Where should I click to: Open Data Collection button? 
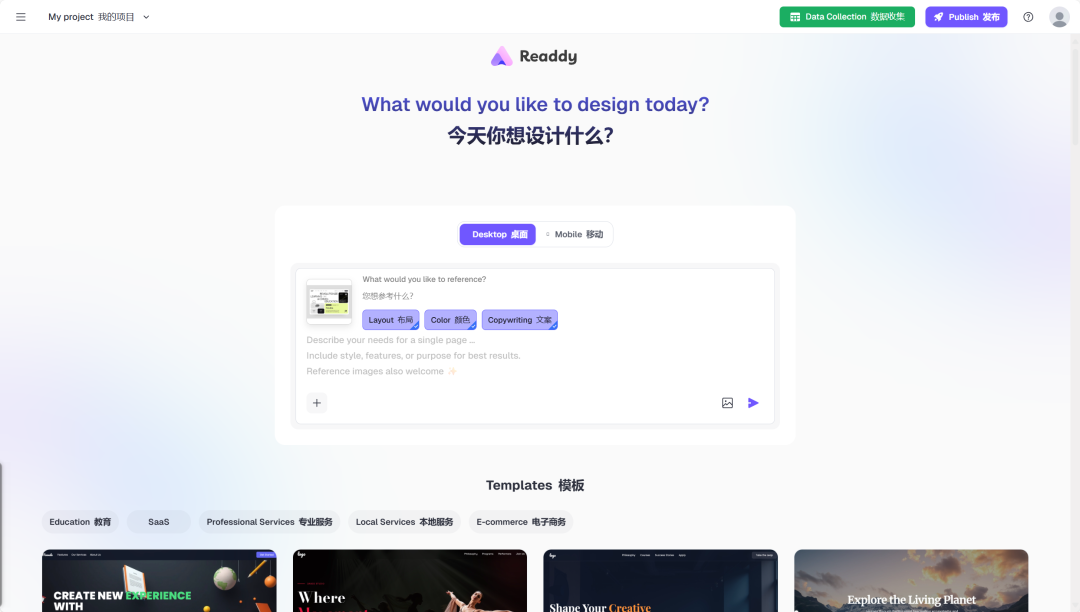coord(847,17)
